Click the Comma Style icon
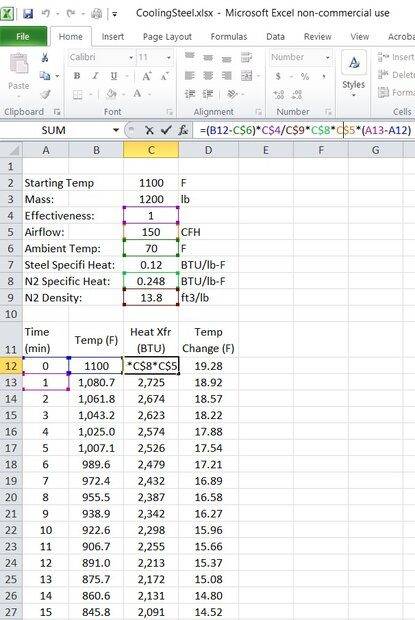 coord(324,76)
